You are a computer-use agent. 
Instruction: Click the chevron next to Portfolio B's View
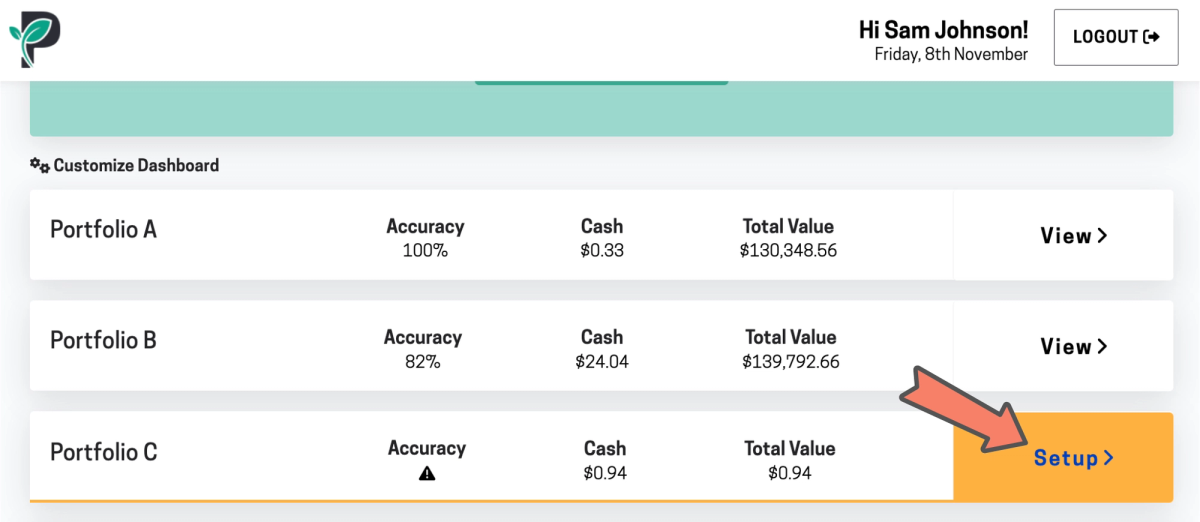tap(1102, 347)
